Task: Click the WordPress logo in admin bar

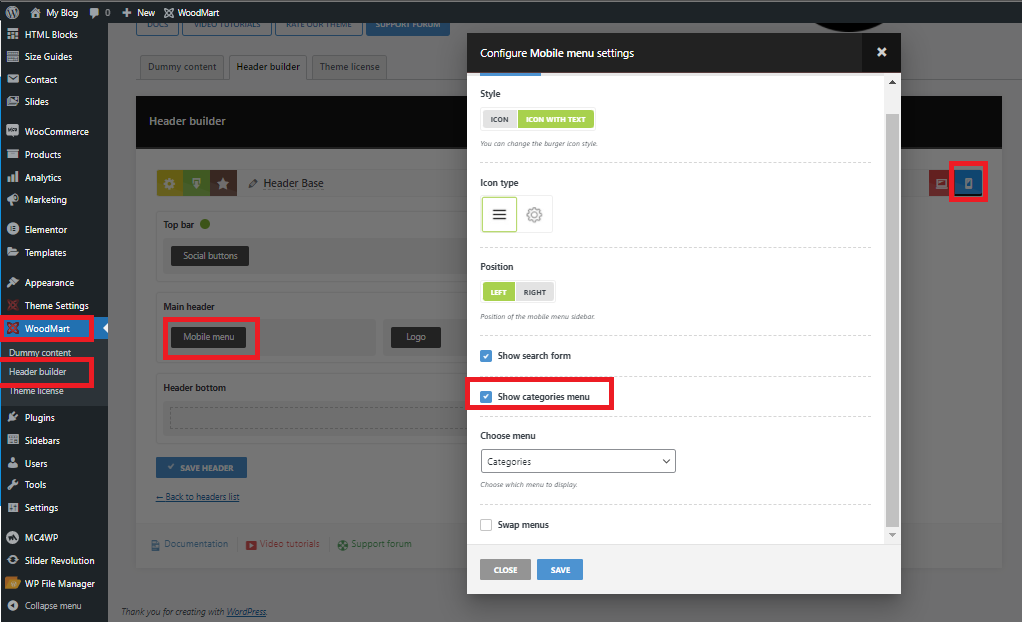Action: point(12,12)
